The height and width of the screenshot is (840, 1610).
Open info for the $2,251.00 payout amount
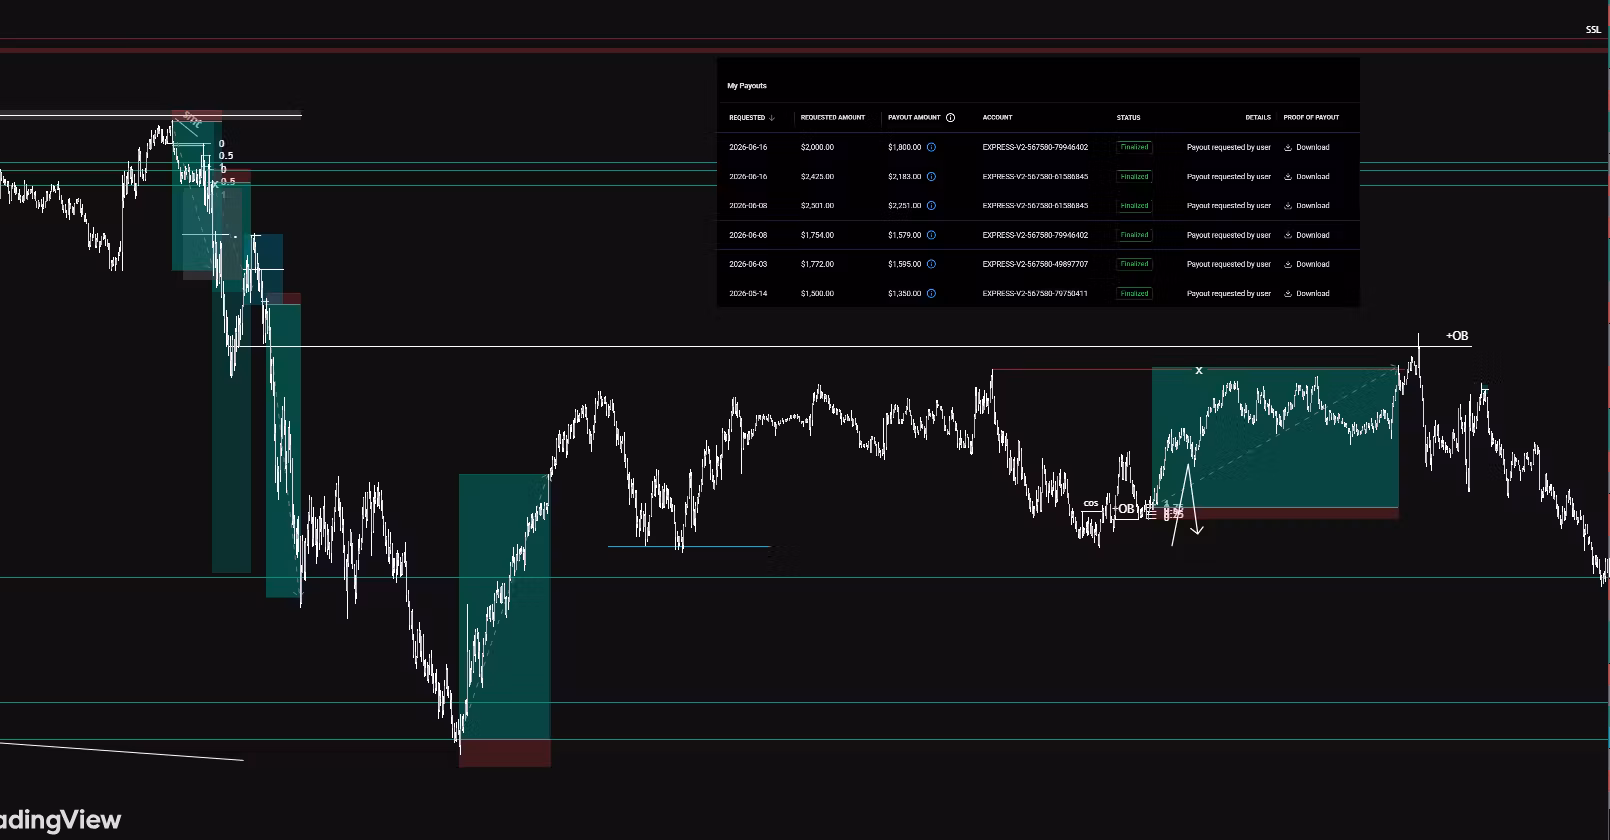[931, 206]
